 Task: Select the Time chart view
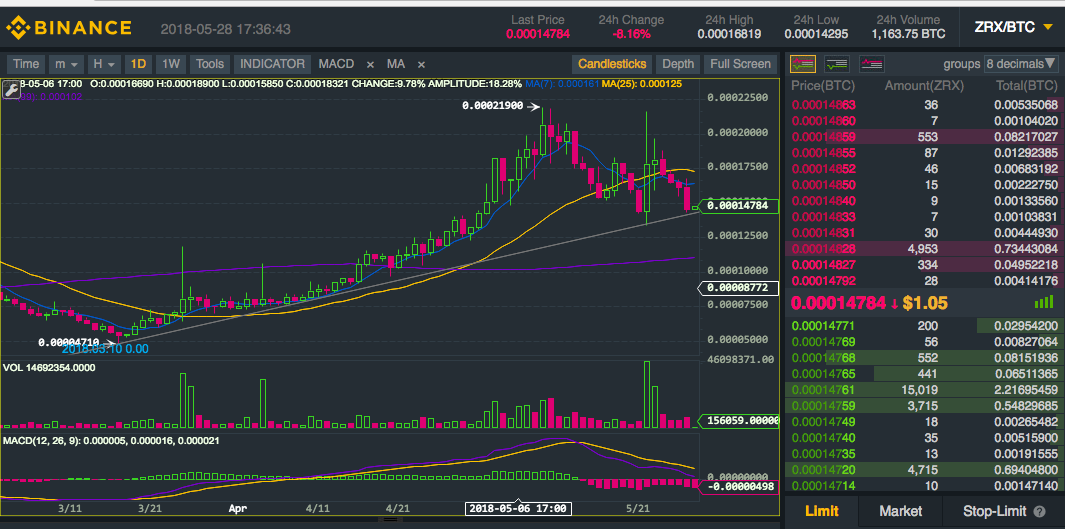click(26, 65)
